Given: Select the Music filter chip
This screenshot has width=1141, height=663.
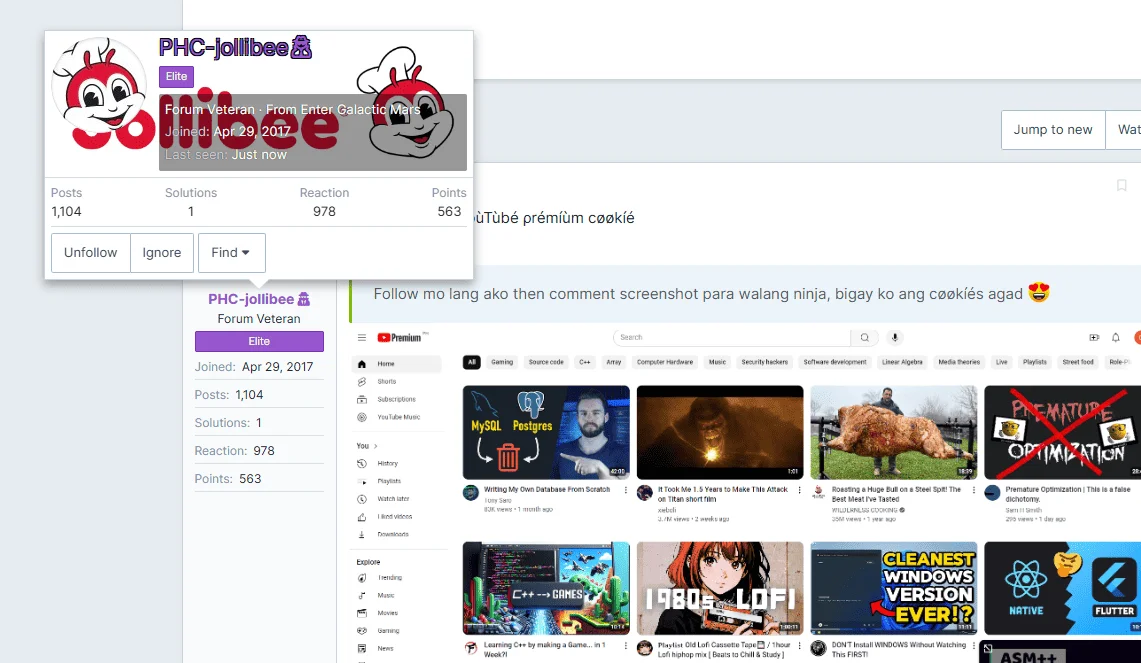Looking at the screenshot, I should pos(717,362).
